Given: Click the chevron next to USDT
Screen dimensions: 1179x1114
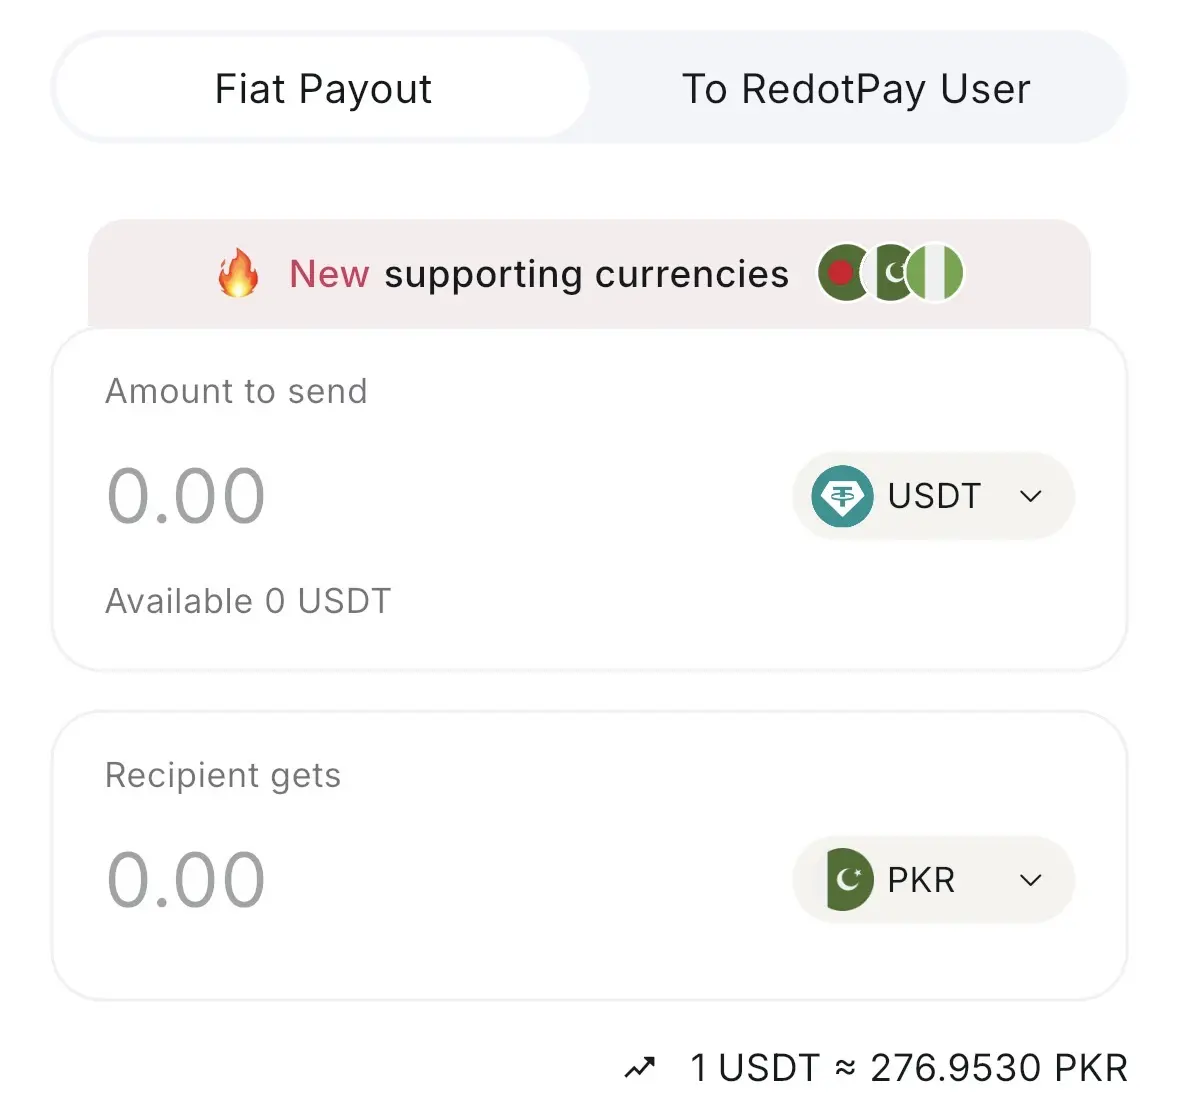Looking at the screenshot, I should (1031, 496).
